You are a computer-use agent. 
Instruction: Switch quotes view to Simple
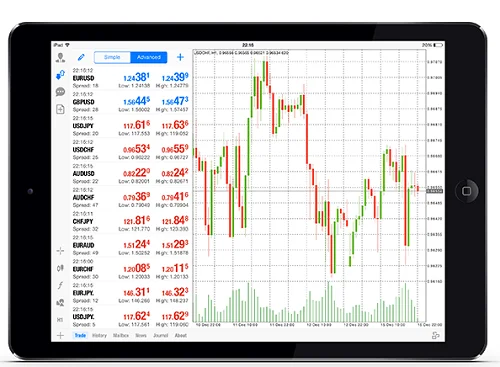pyautogui.click(x=112, y=57)
